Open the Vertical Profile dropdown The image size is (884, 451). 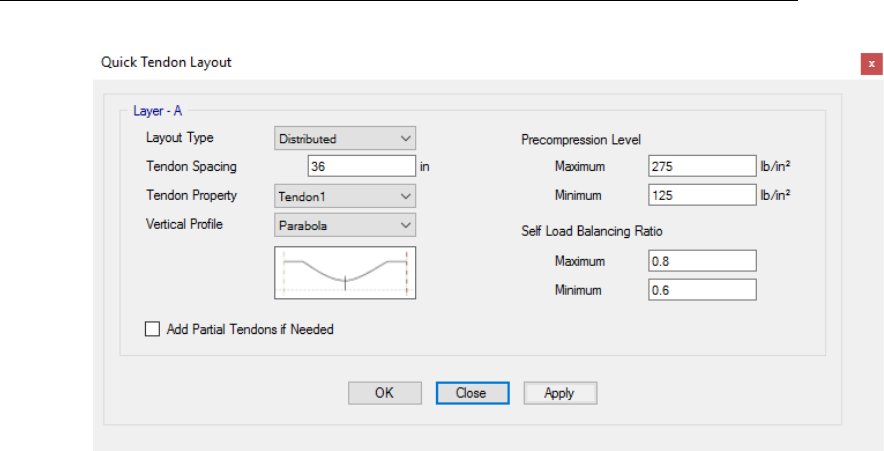(345, 225)
